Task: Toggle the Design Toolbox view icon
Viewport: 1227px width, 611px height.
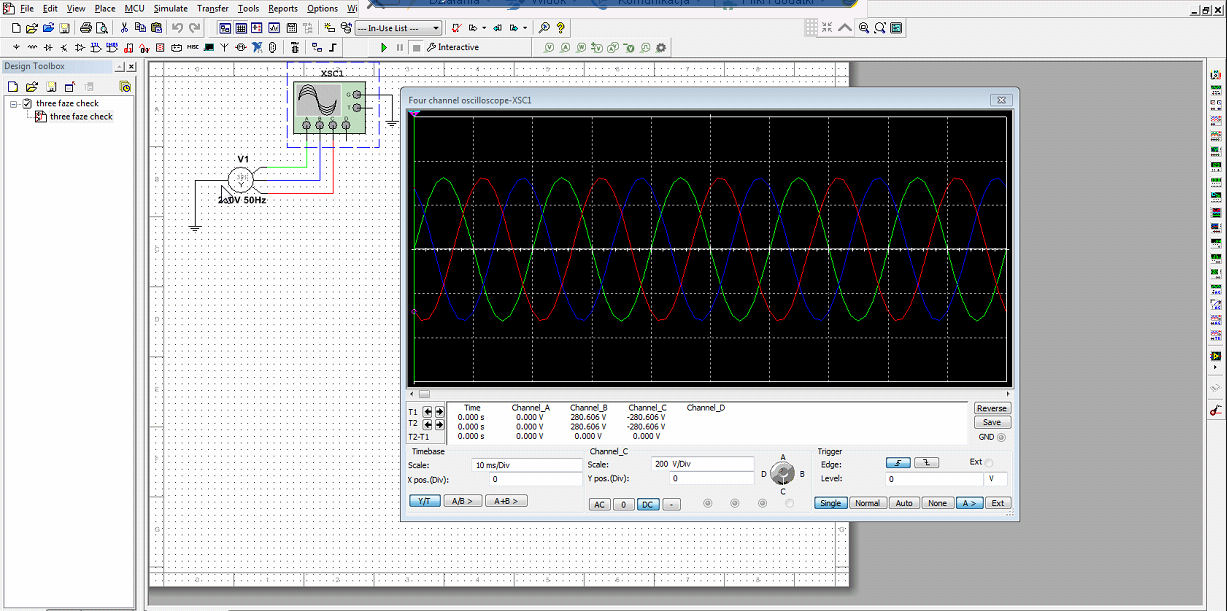Action: tap(224, 28)
